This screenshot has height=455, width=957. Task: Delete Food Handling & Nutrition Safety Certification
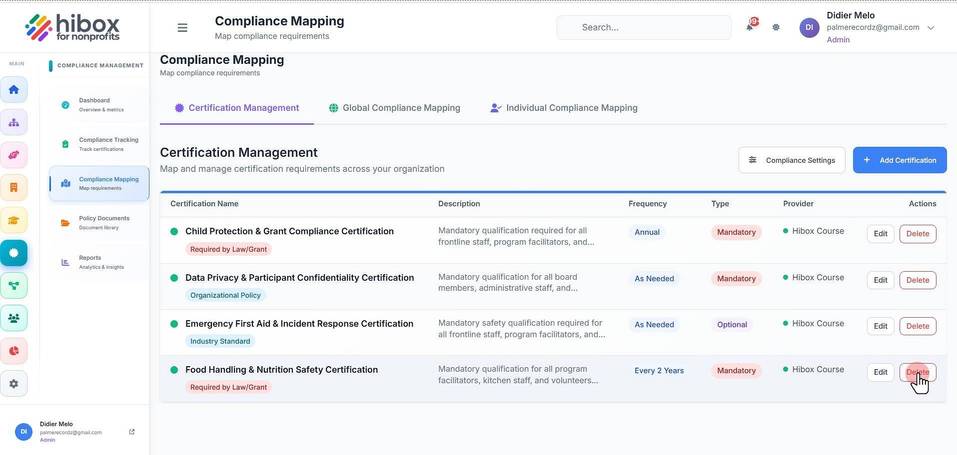click(x=917, y=373)
